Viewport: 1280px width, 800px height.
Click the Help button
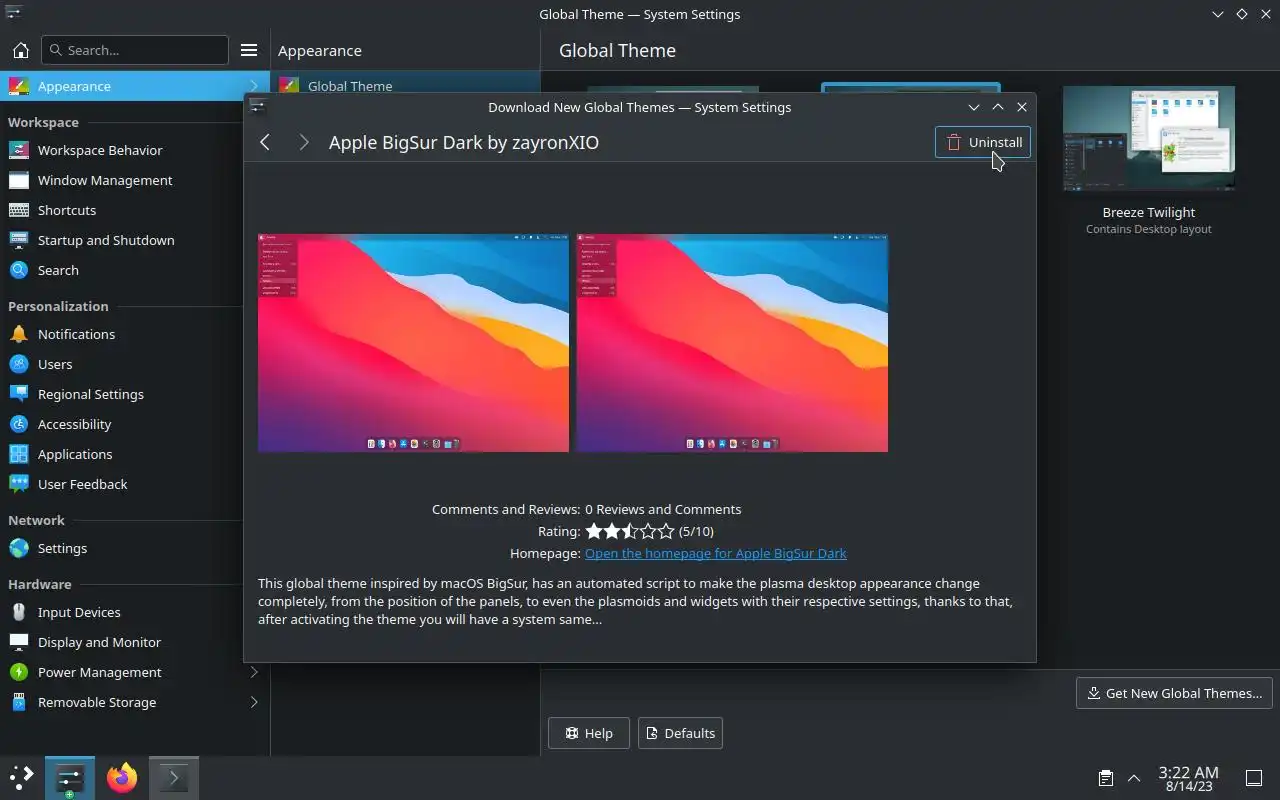(589, 733)
